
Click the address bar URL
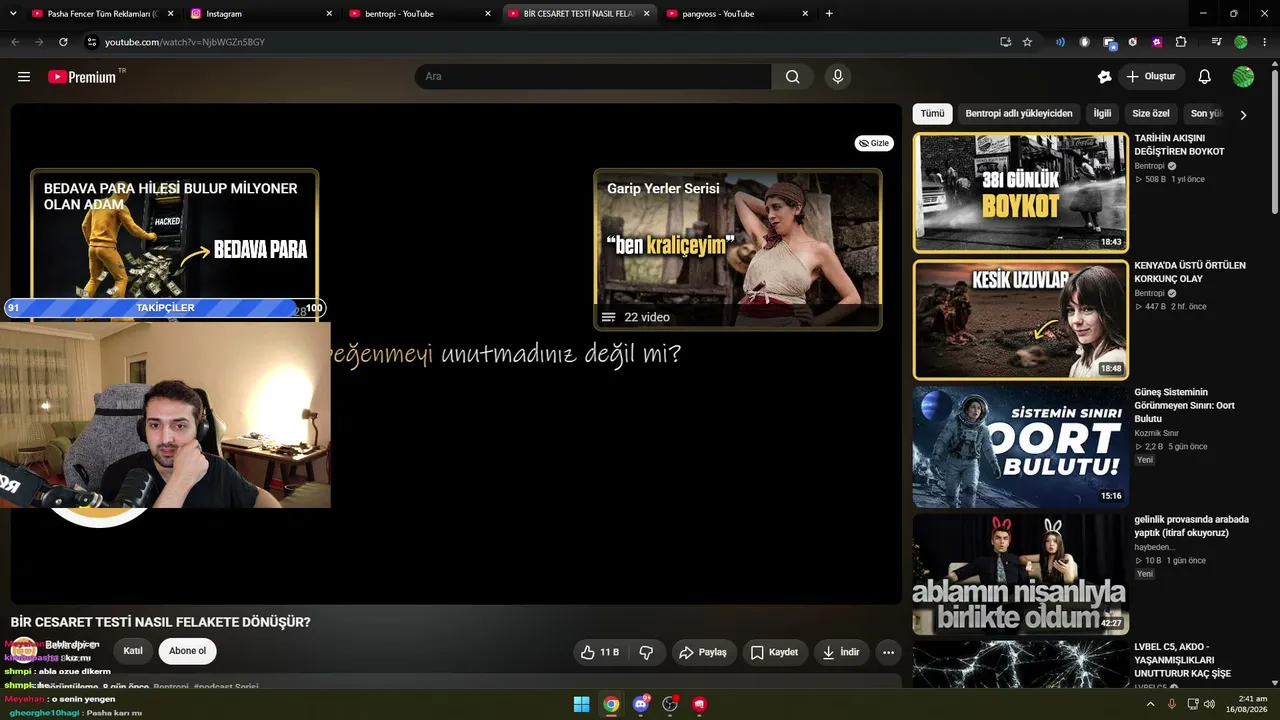(185, 42)
